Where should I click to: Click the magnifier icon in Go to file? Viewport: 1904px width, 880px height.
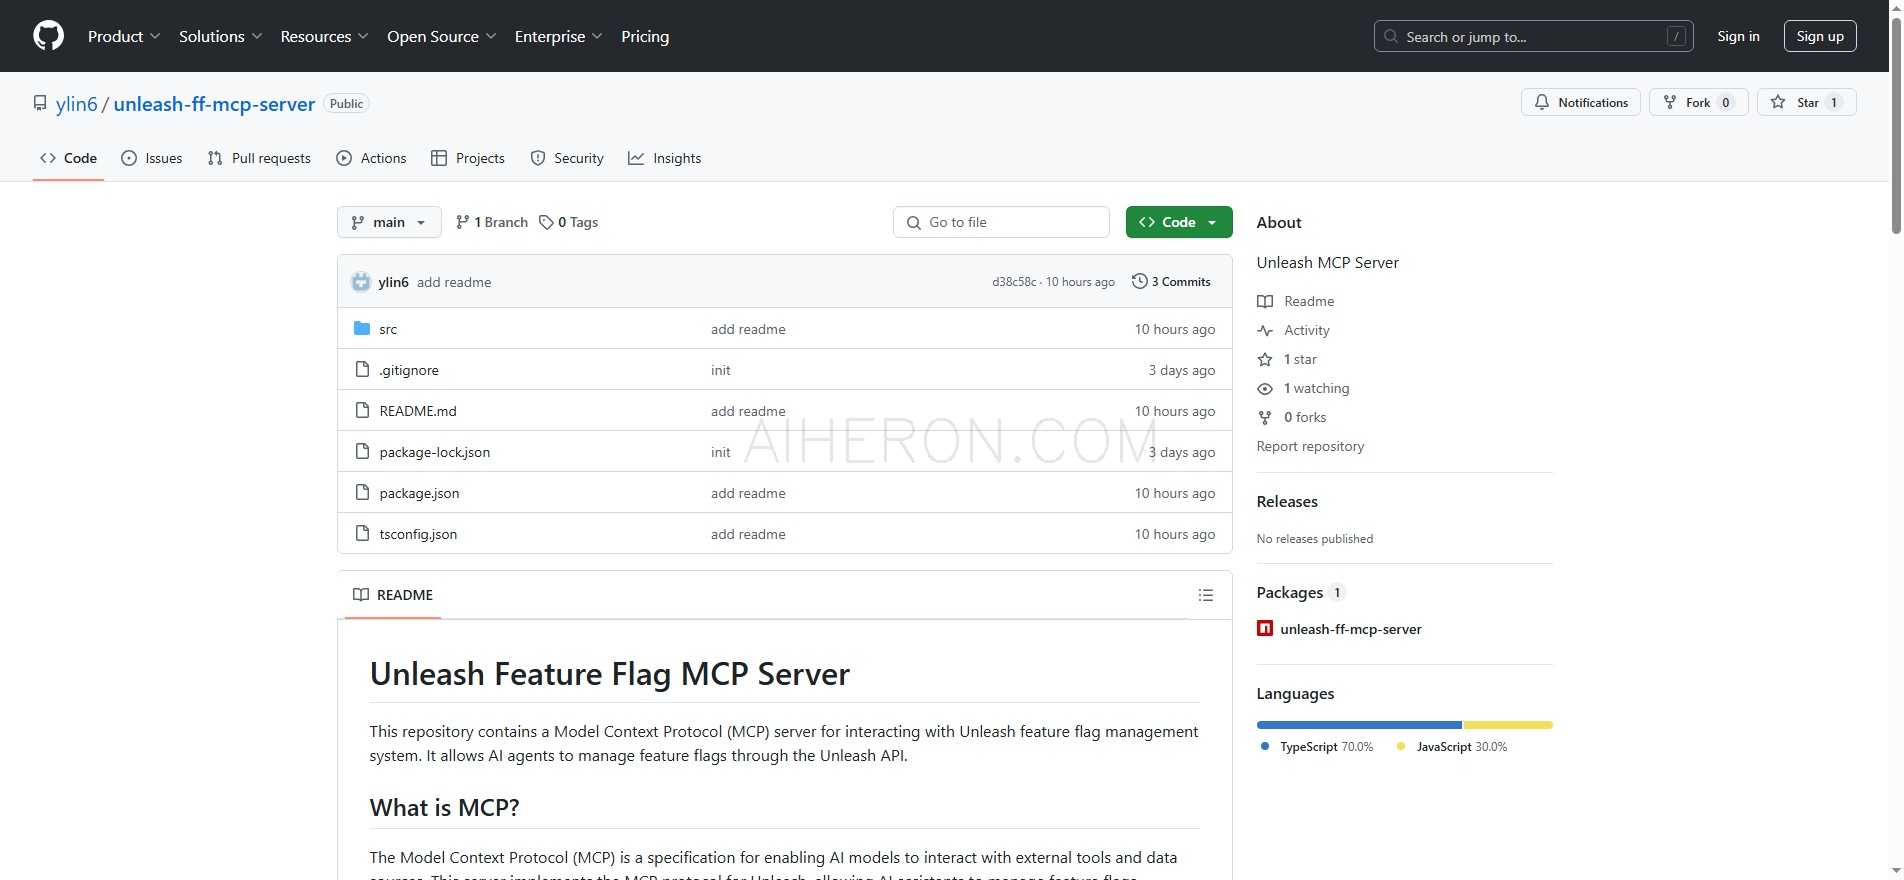(x=913, y=222)
